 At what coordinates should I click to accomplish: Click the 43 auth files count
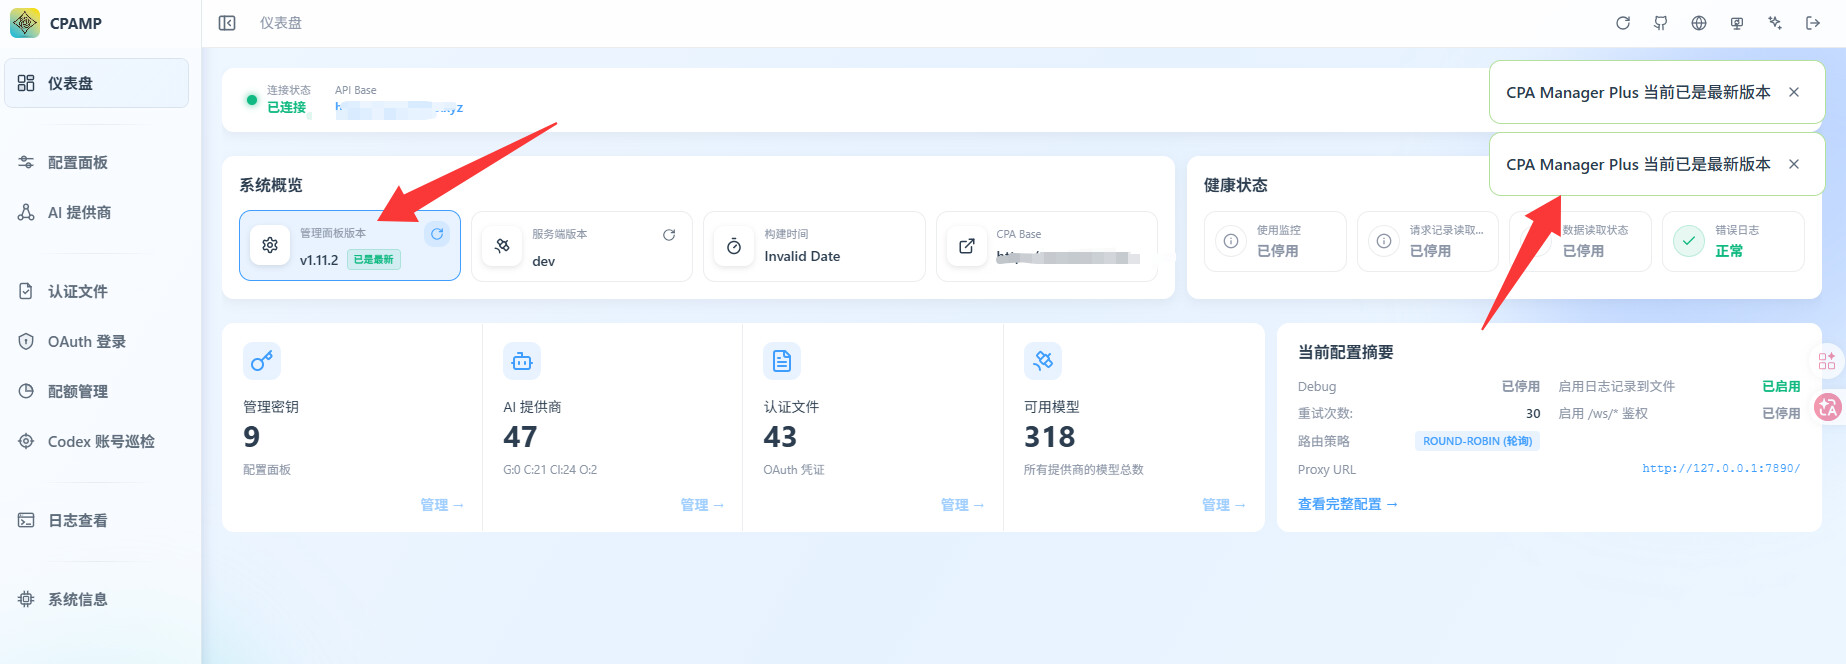coord(780,437)
